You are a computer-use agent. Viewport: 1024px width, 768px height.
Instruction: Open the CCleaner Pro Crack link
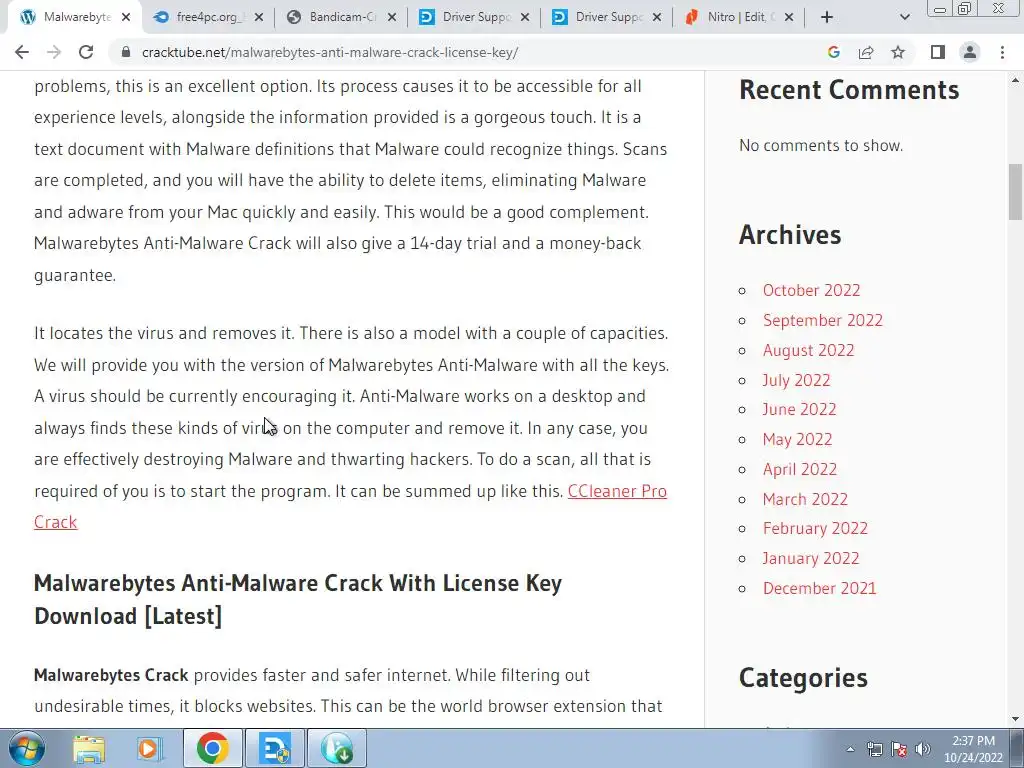tap(617, 491)
